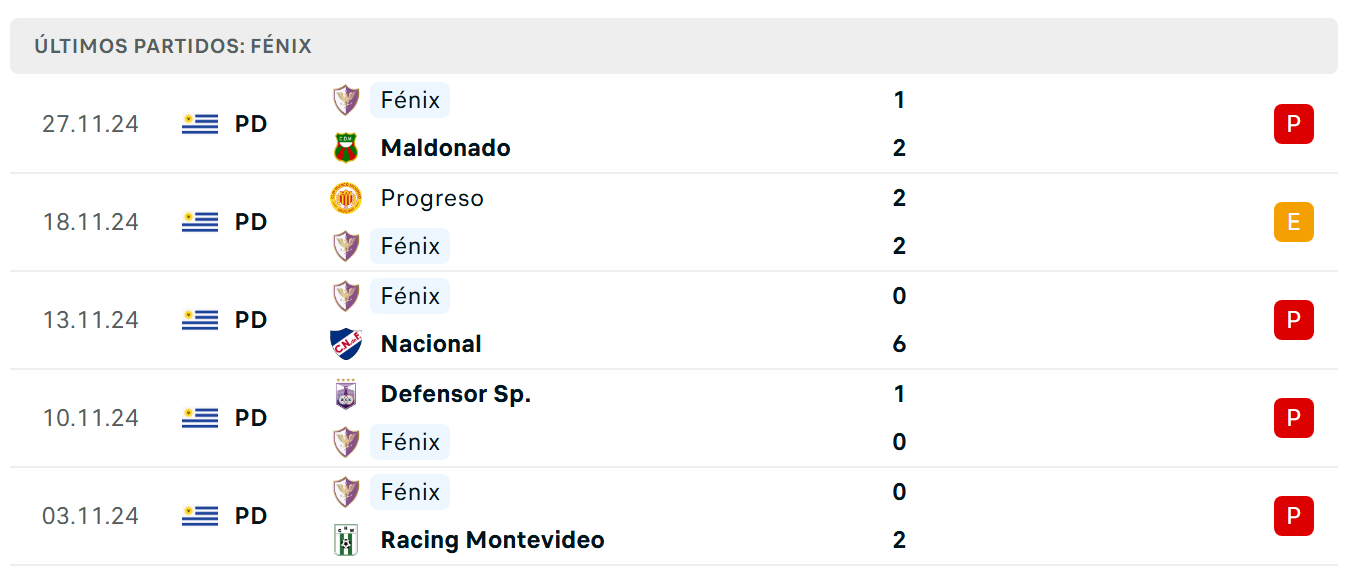
Task: Click red P badge for Defensor Sp. match
Action: pos(1294,418)
